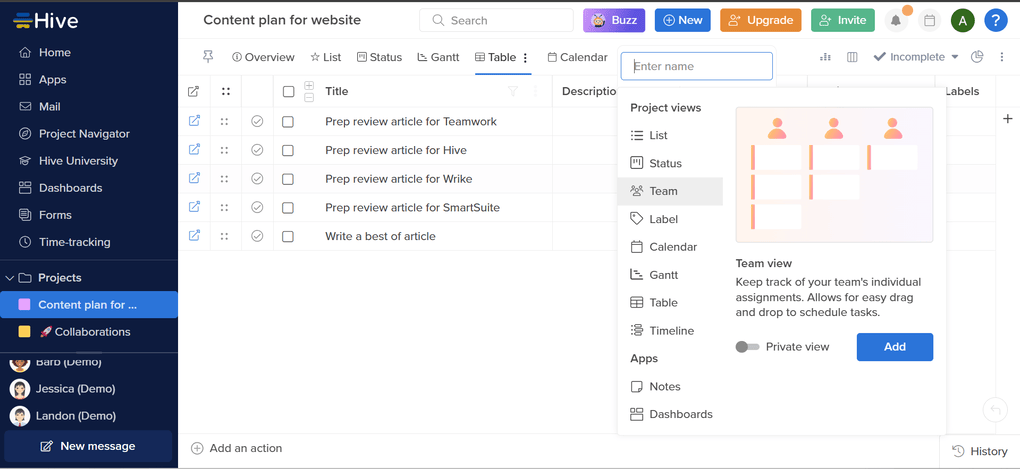
Task: Open the Prep review article for Teamwork row link icon
Action: pos(194,121)
